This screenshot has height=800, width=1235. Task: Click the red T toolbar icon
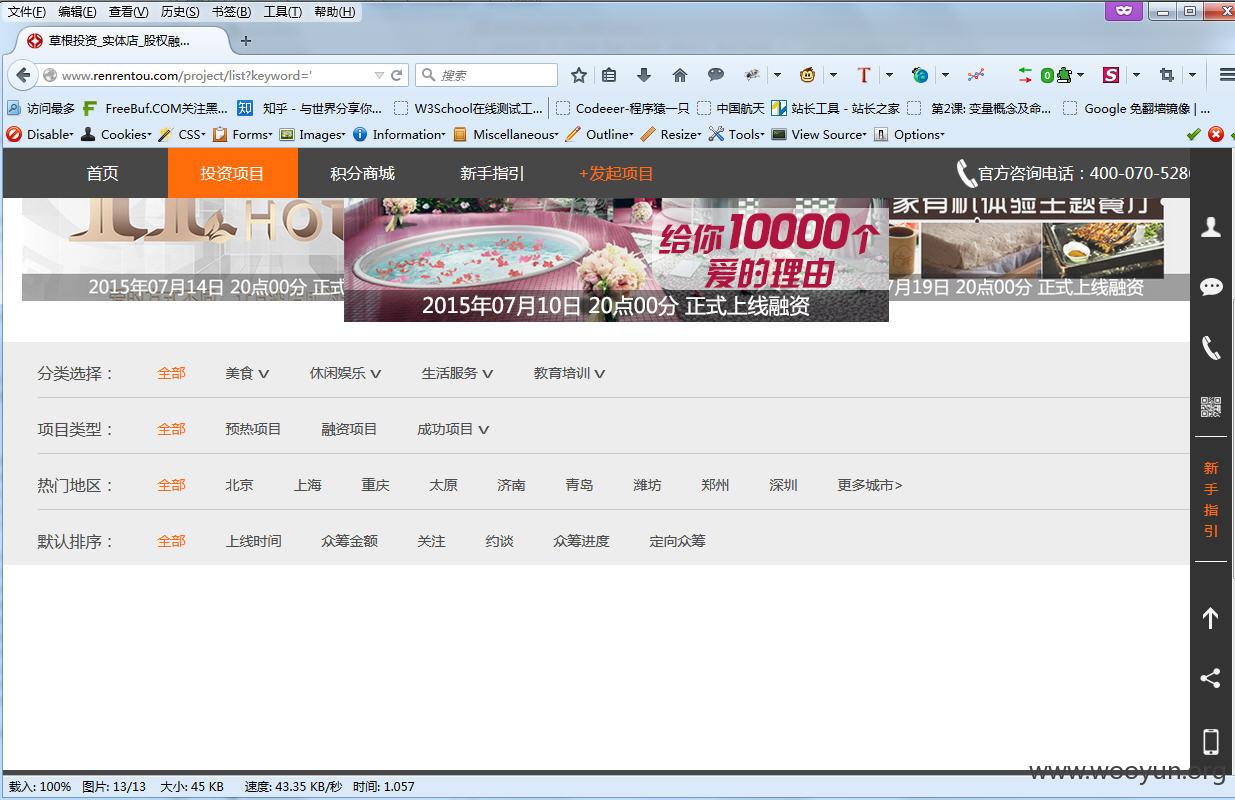pos(864,75)
